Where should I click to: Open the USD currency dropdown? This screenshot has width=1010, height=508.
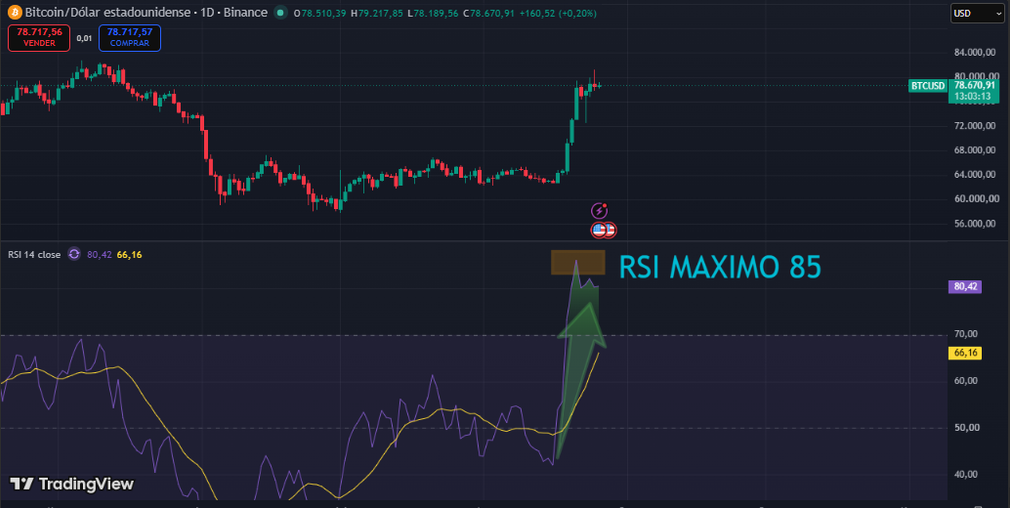[x=976, y=13]
